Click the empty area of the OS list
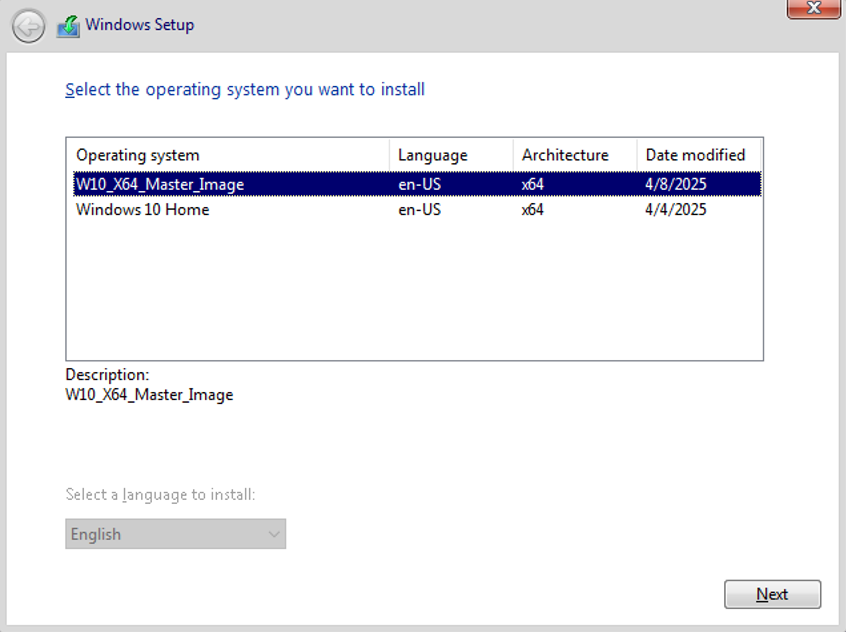 pos(414,290)
